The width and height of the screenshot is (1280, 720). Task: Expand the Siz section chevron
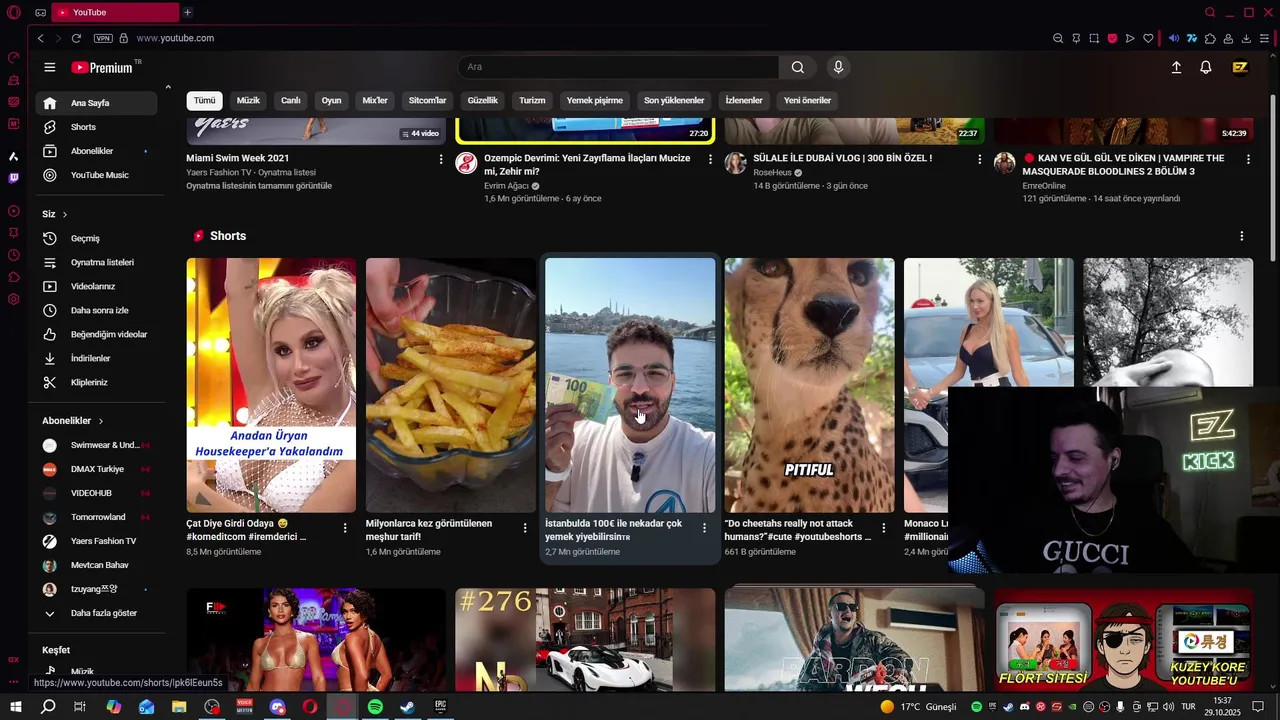point(65,214)
